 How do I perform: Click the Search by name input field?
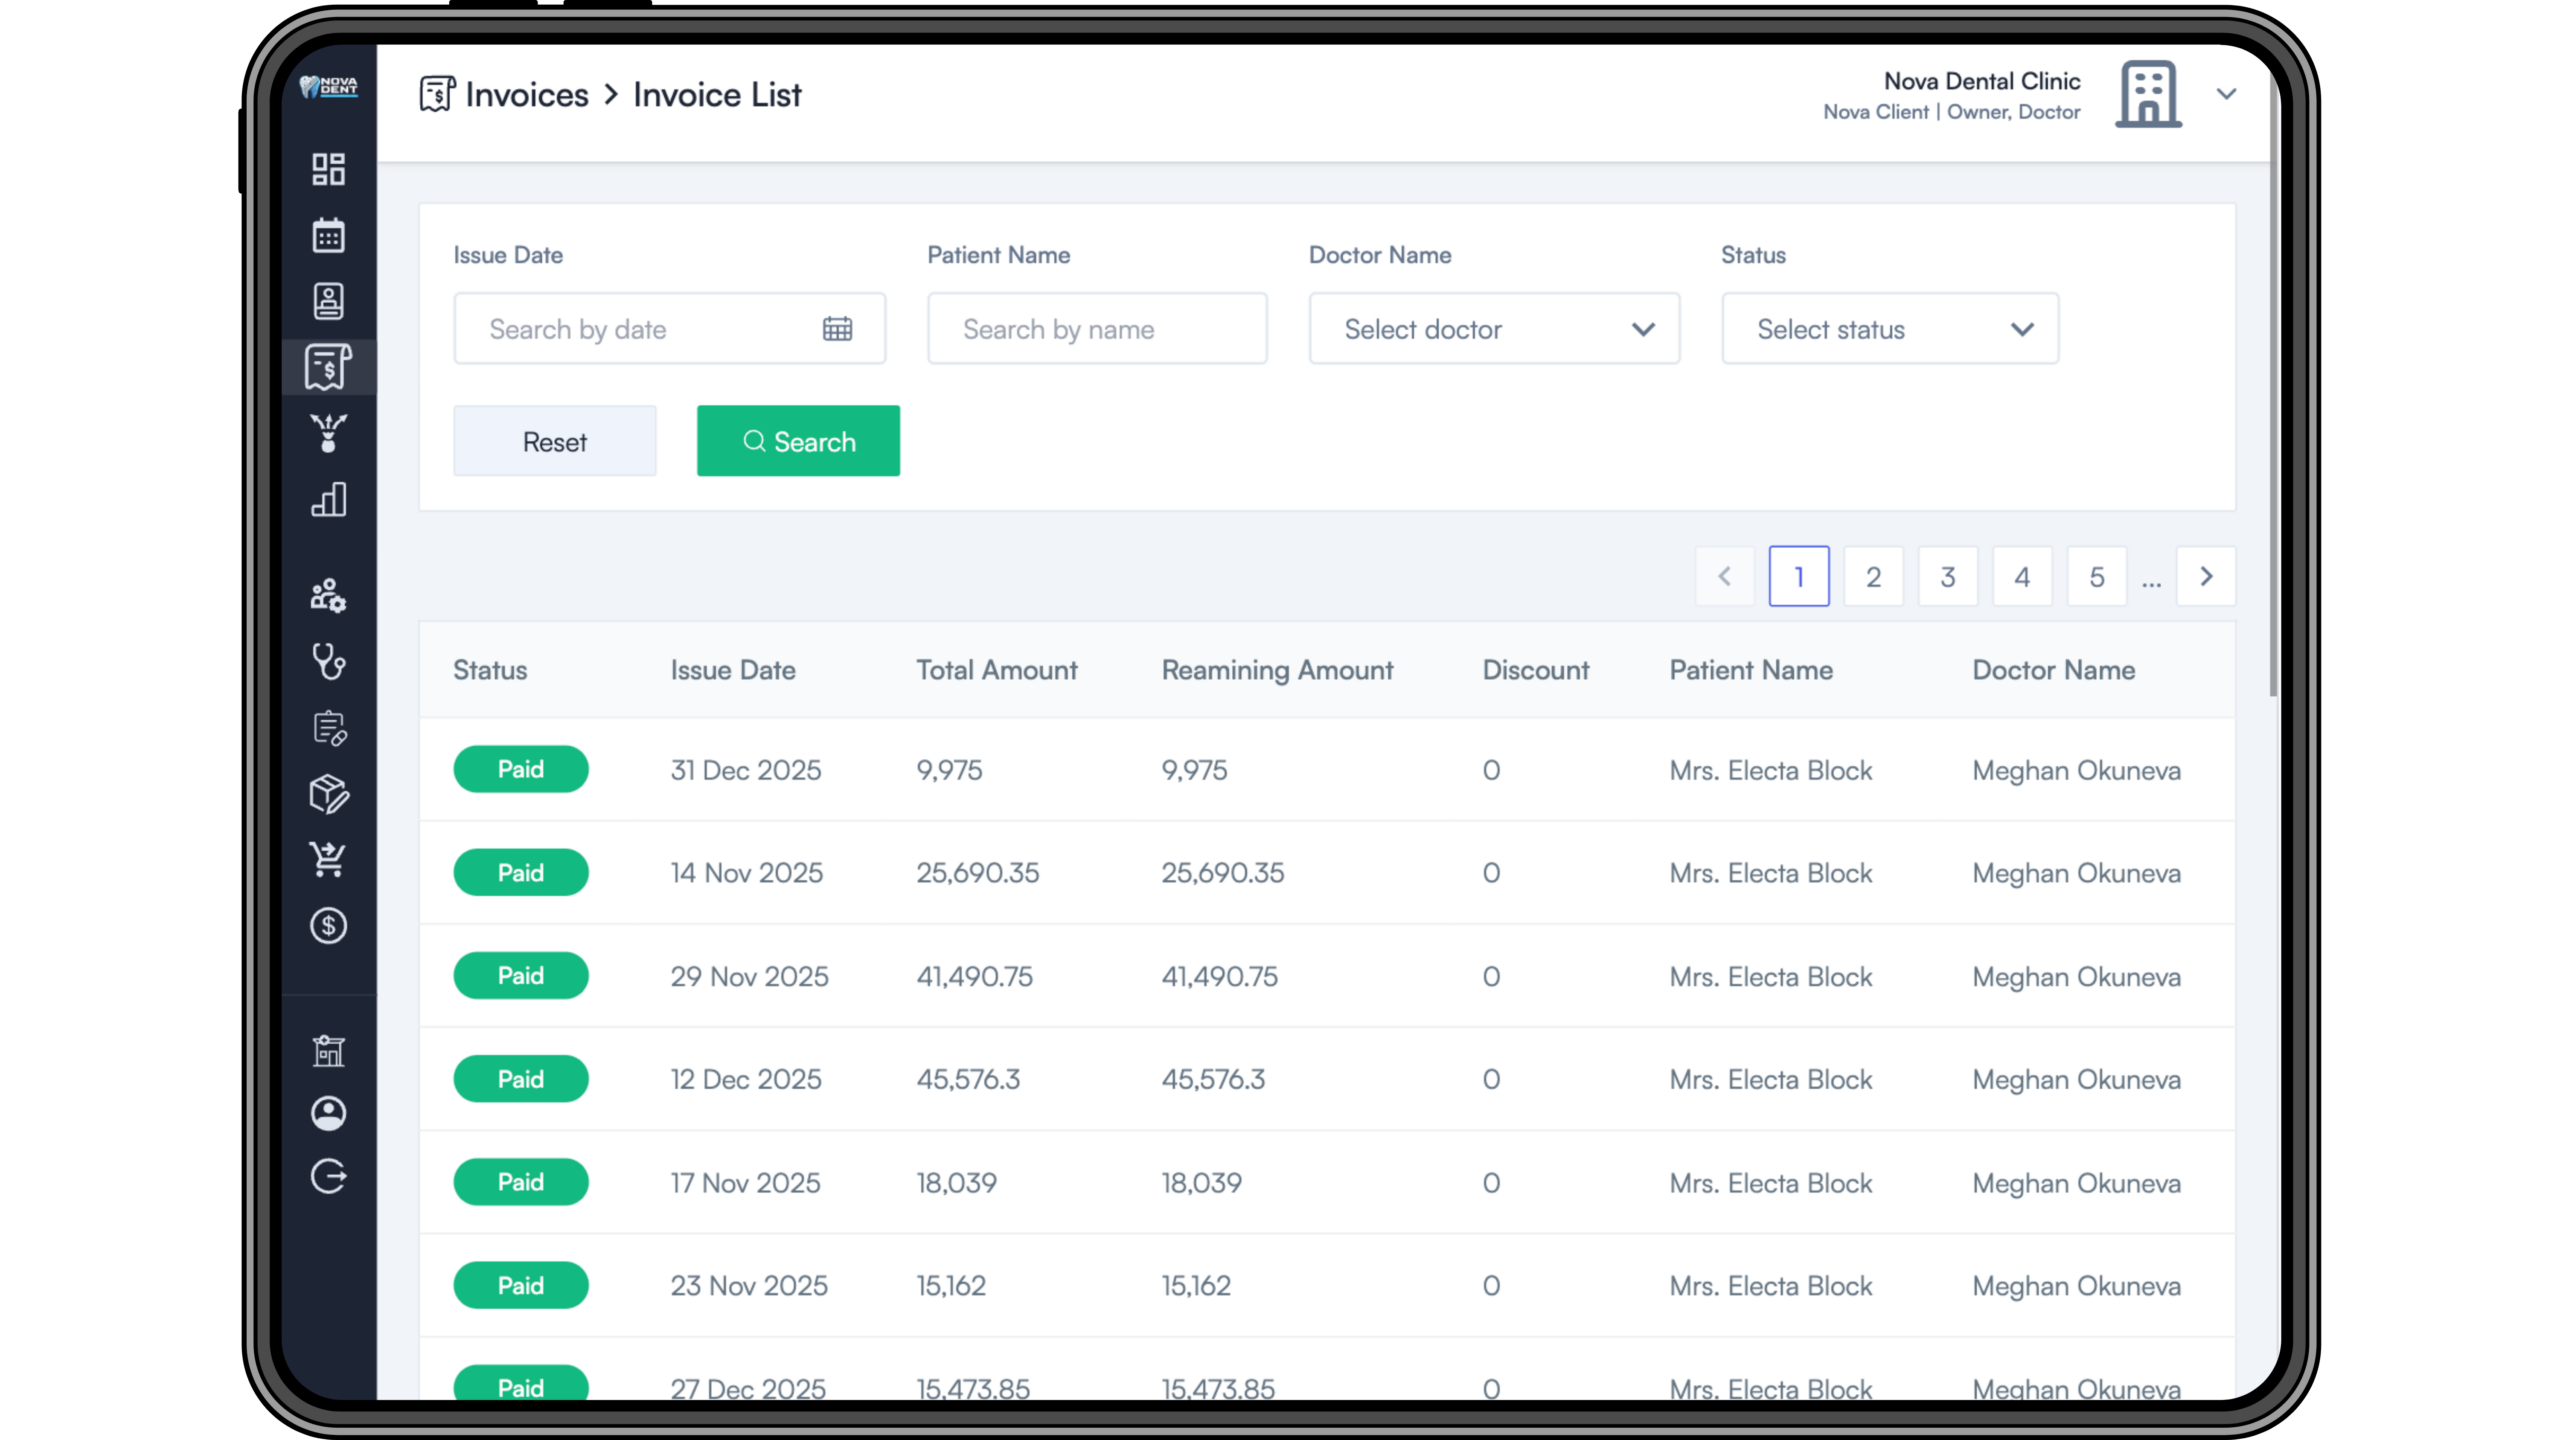(x=1097, y=329)
